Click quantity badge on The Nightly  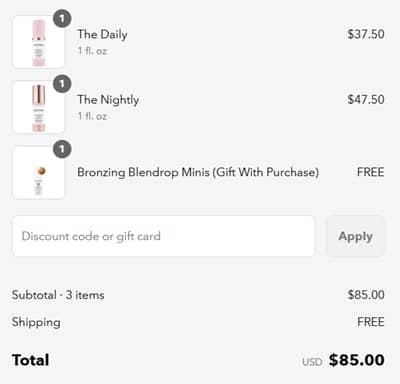click(62, 84)
